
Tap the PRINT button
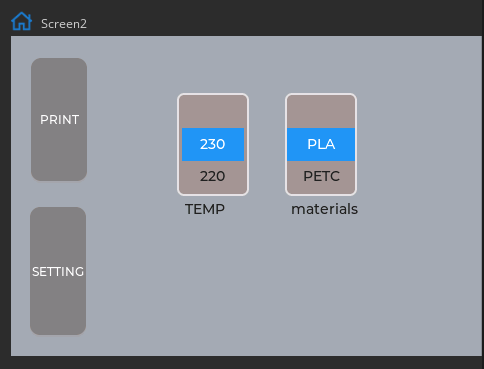tap(59, 119)
